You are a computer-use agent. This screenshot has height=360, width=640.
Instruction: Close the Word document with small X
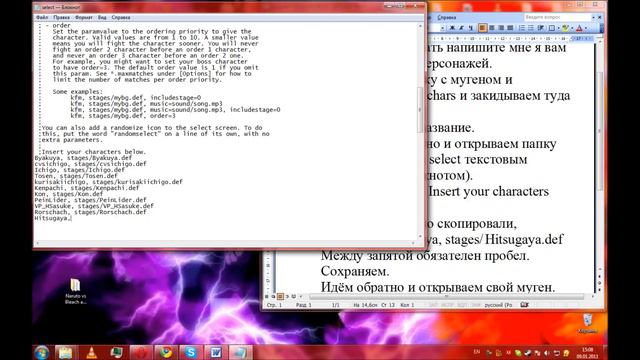pyautogui.click(x=600, y=17)
